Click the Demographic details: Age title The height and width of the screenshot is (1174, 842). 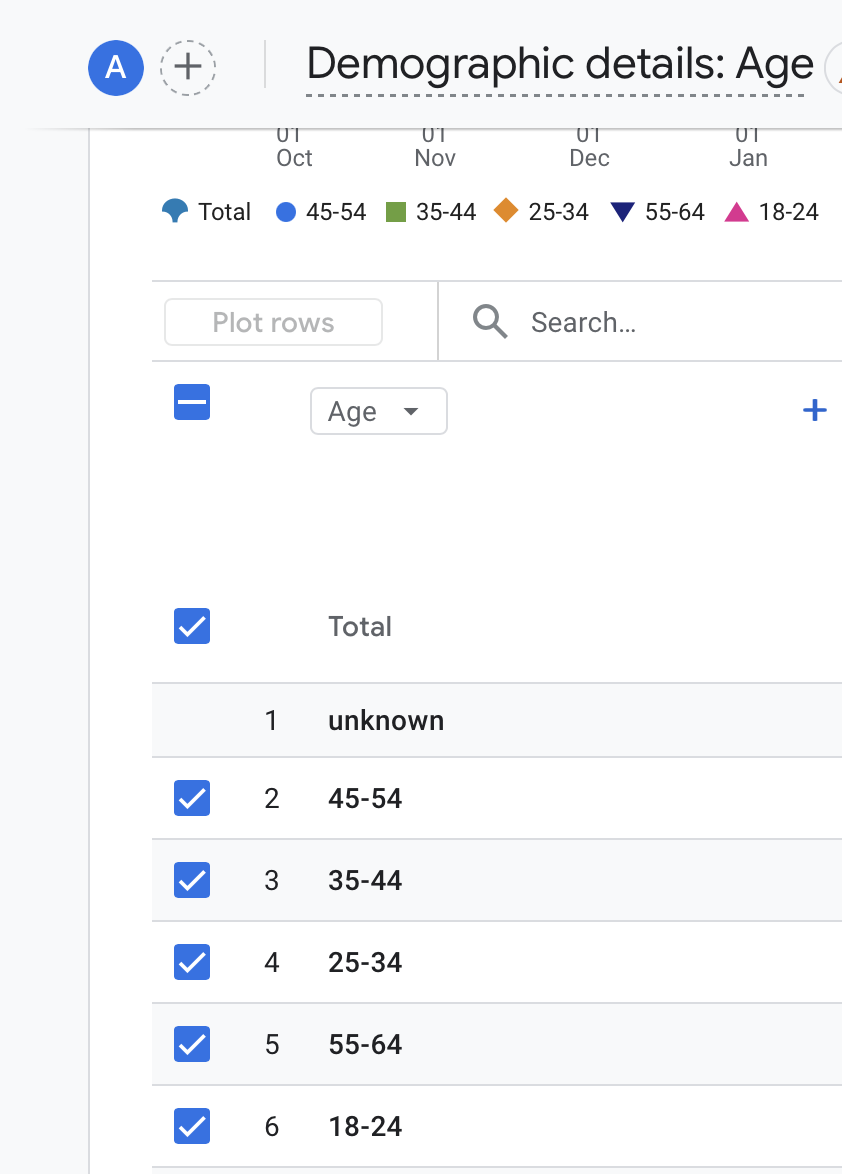[559, 65]
